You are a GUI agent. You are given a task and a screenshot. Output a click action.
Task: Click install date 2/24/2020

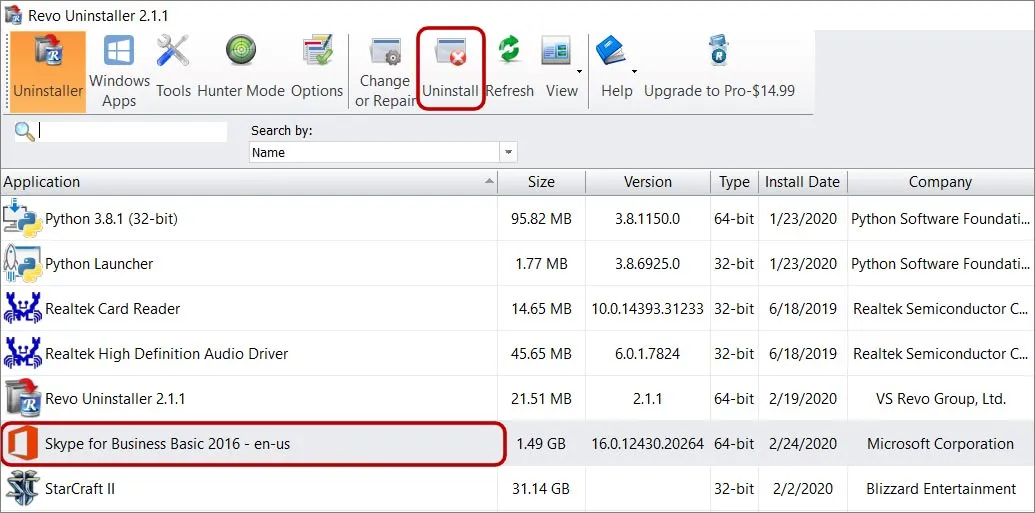coord(803,444)
